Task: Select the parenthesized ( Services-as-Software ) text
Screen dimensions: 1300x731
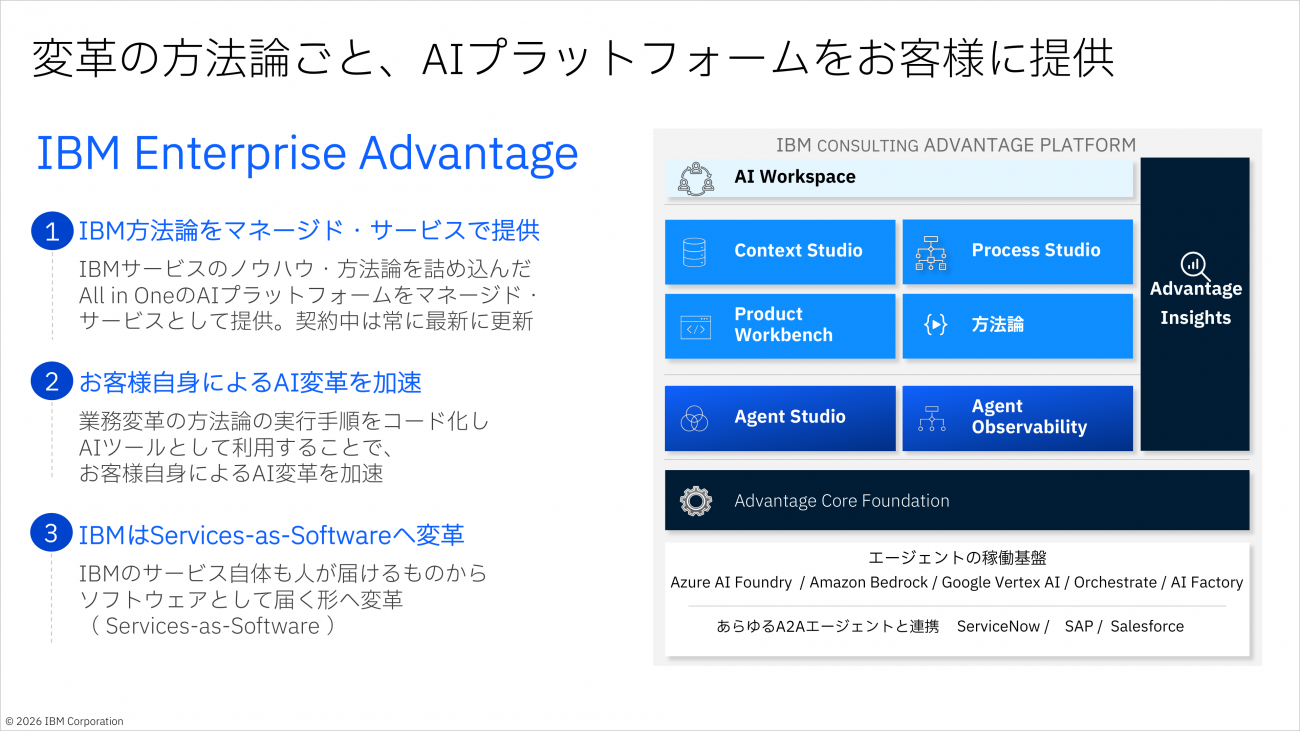Action: pyautogui.click(x=213, y=626)
